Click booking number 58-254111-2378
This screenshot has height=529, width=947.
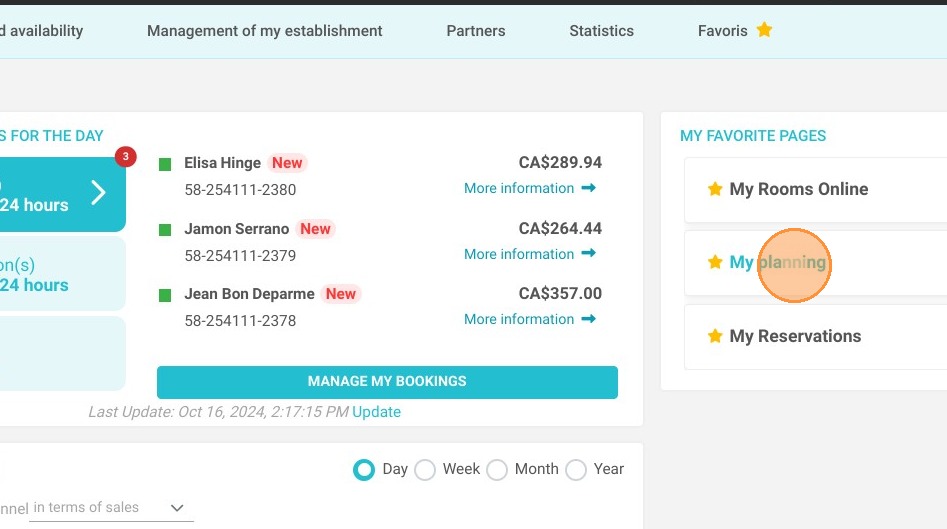pyautogui.click(x=240, y=321)
